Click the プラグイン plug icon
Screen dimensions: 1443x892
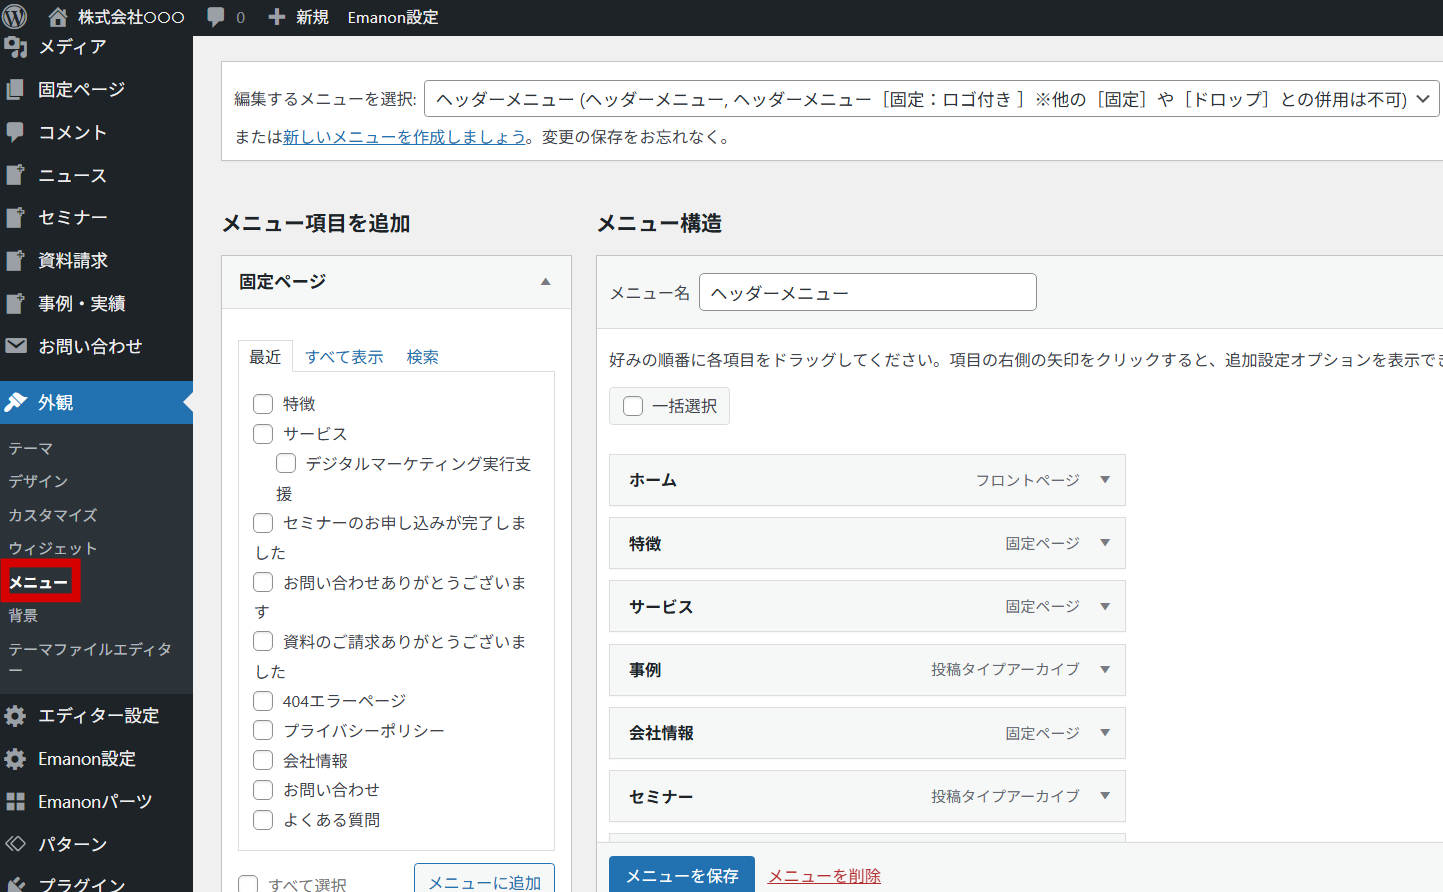pyautogui.click(x=15, y=886)
